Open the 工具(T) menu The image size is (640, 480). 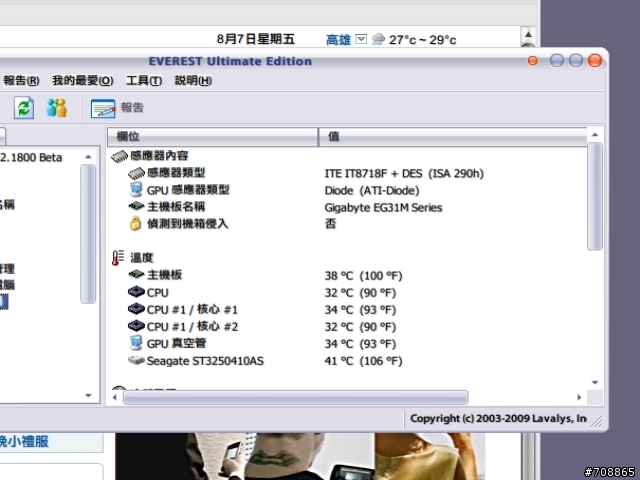pyautogui.click(x=144, y=80)
